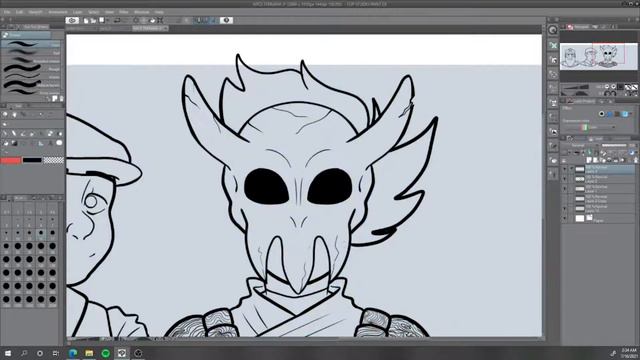Select the black sub color swatch
Viewport: 640px width, 360px height.
coord(32,160)
